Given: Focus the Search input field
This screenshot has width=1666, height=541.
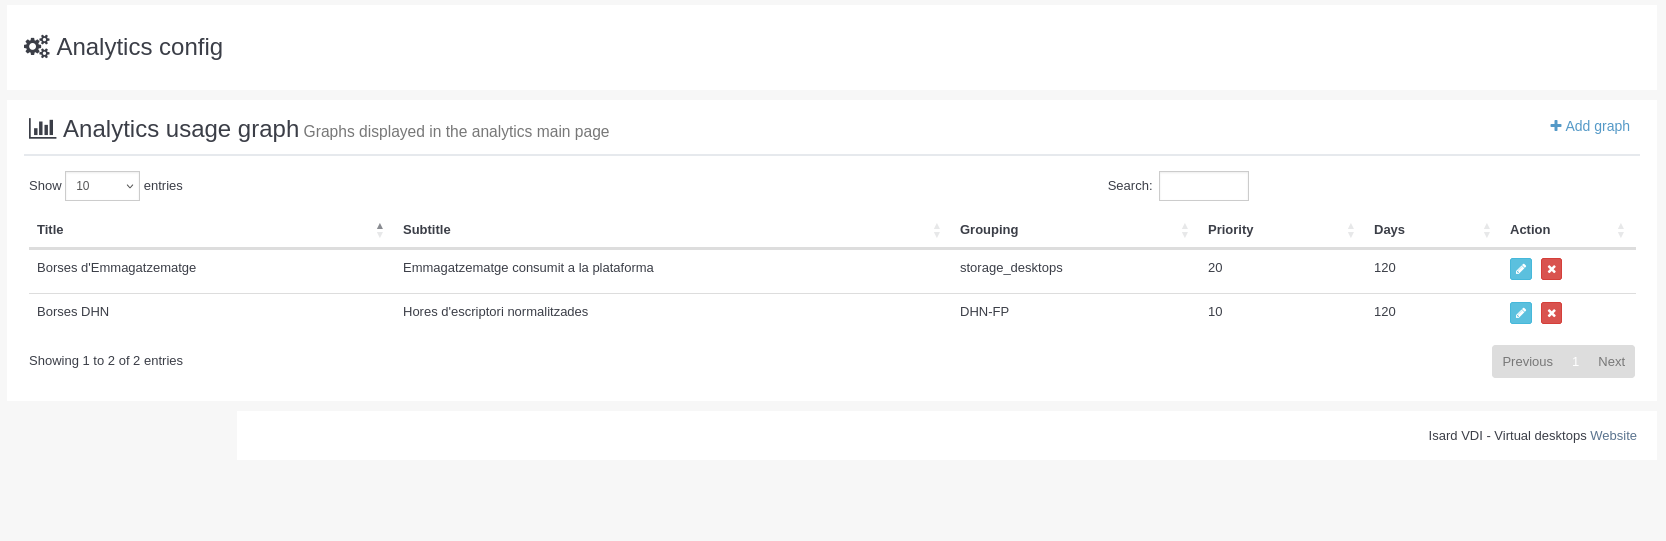Looking at the screenshot, I should (1203, 186).
